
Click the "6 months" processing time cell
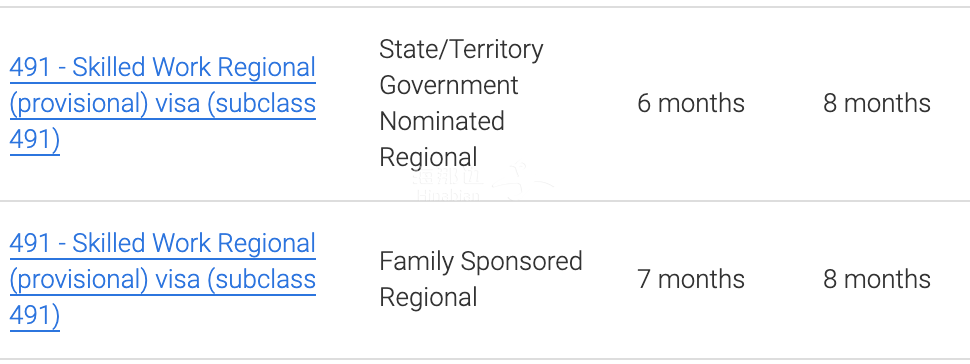(x=691, y=103)
